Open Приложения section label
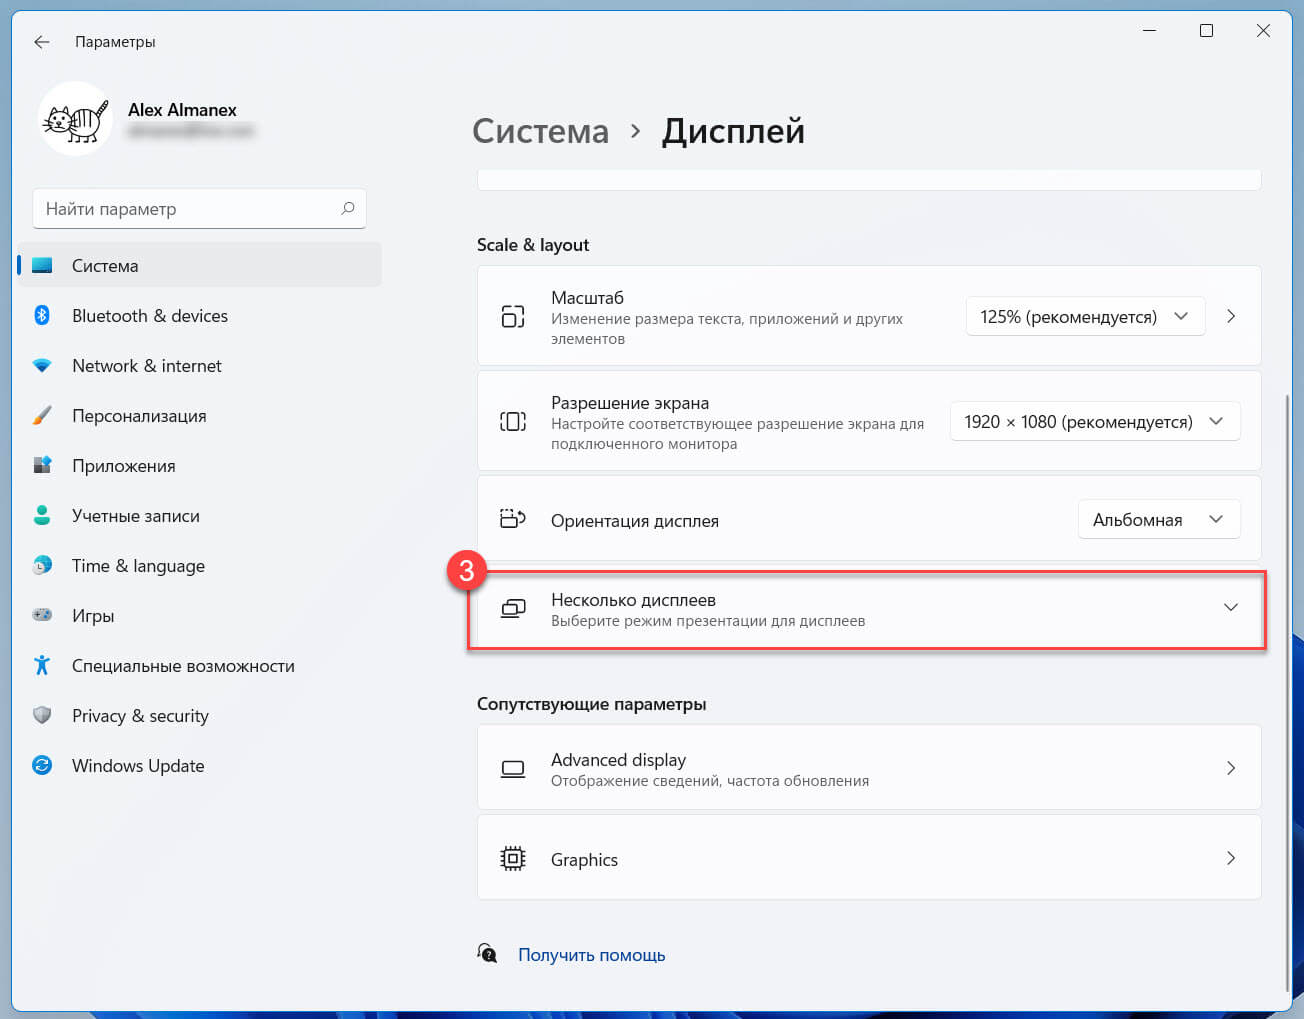 pyautogui.click(x=124, y=466)
